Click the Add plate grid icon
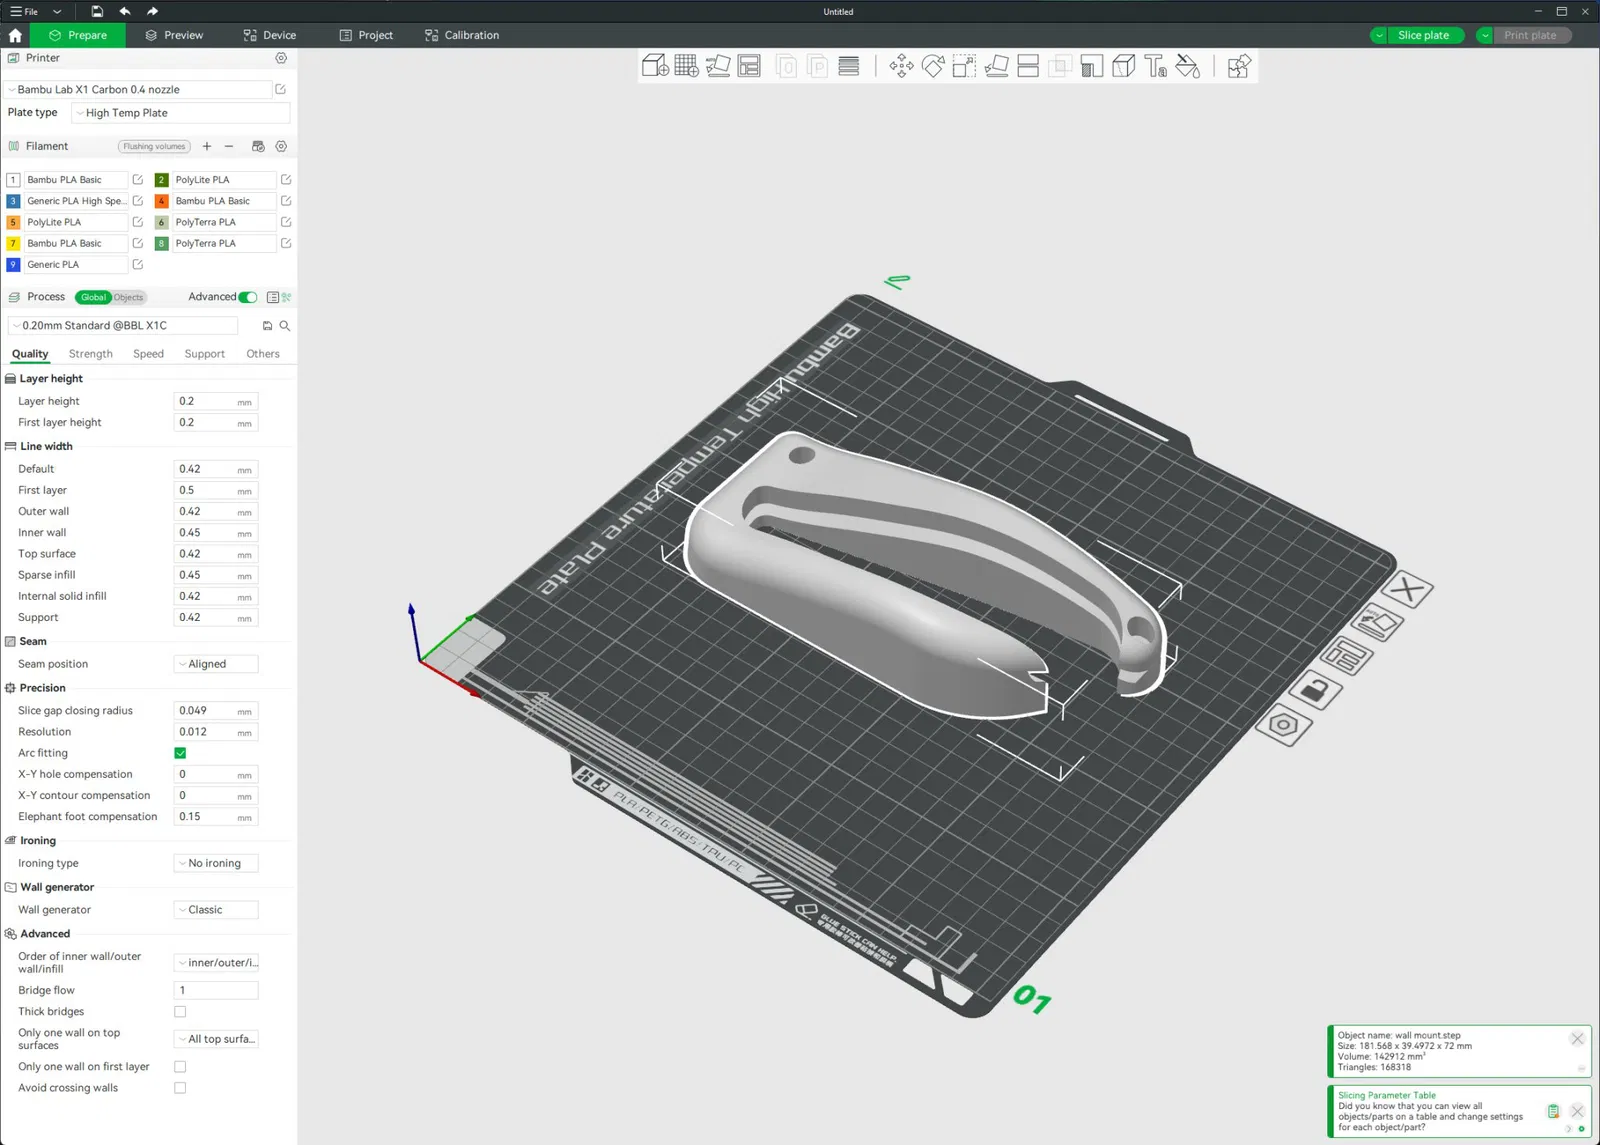 tap(687, 66)
